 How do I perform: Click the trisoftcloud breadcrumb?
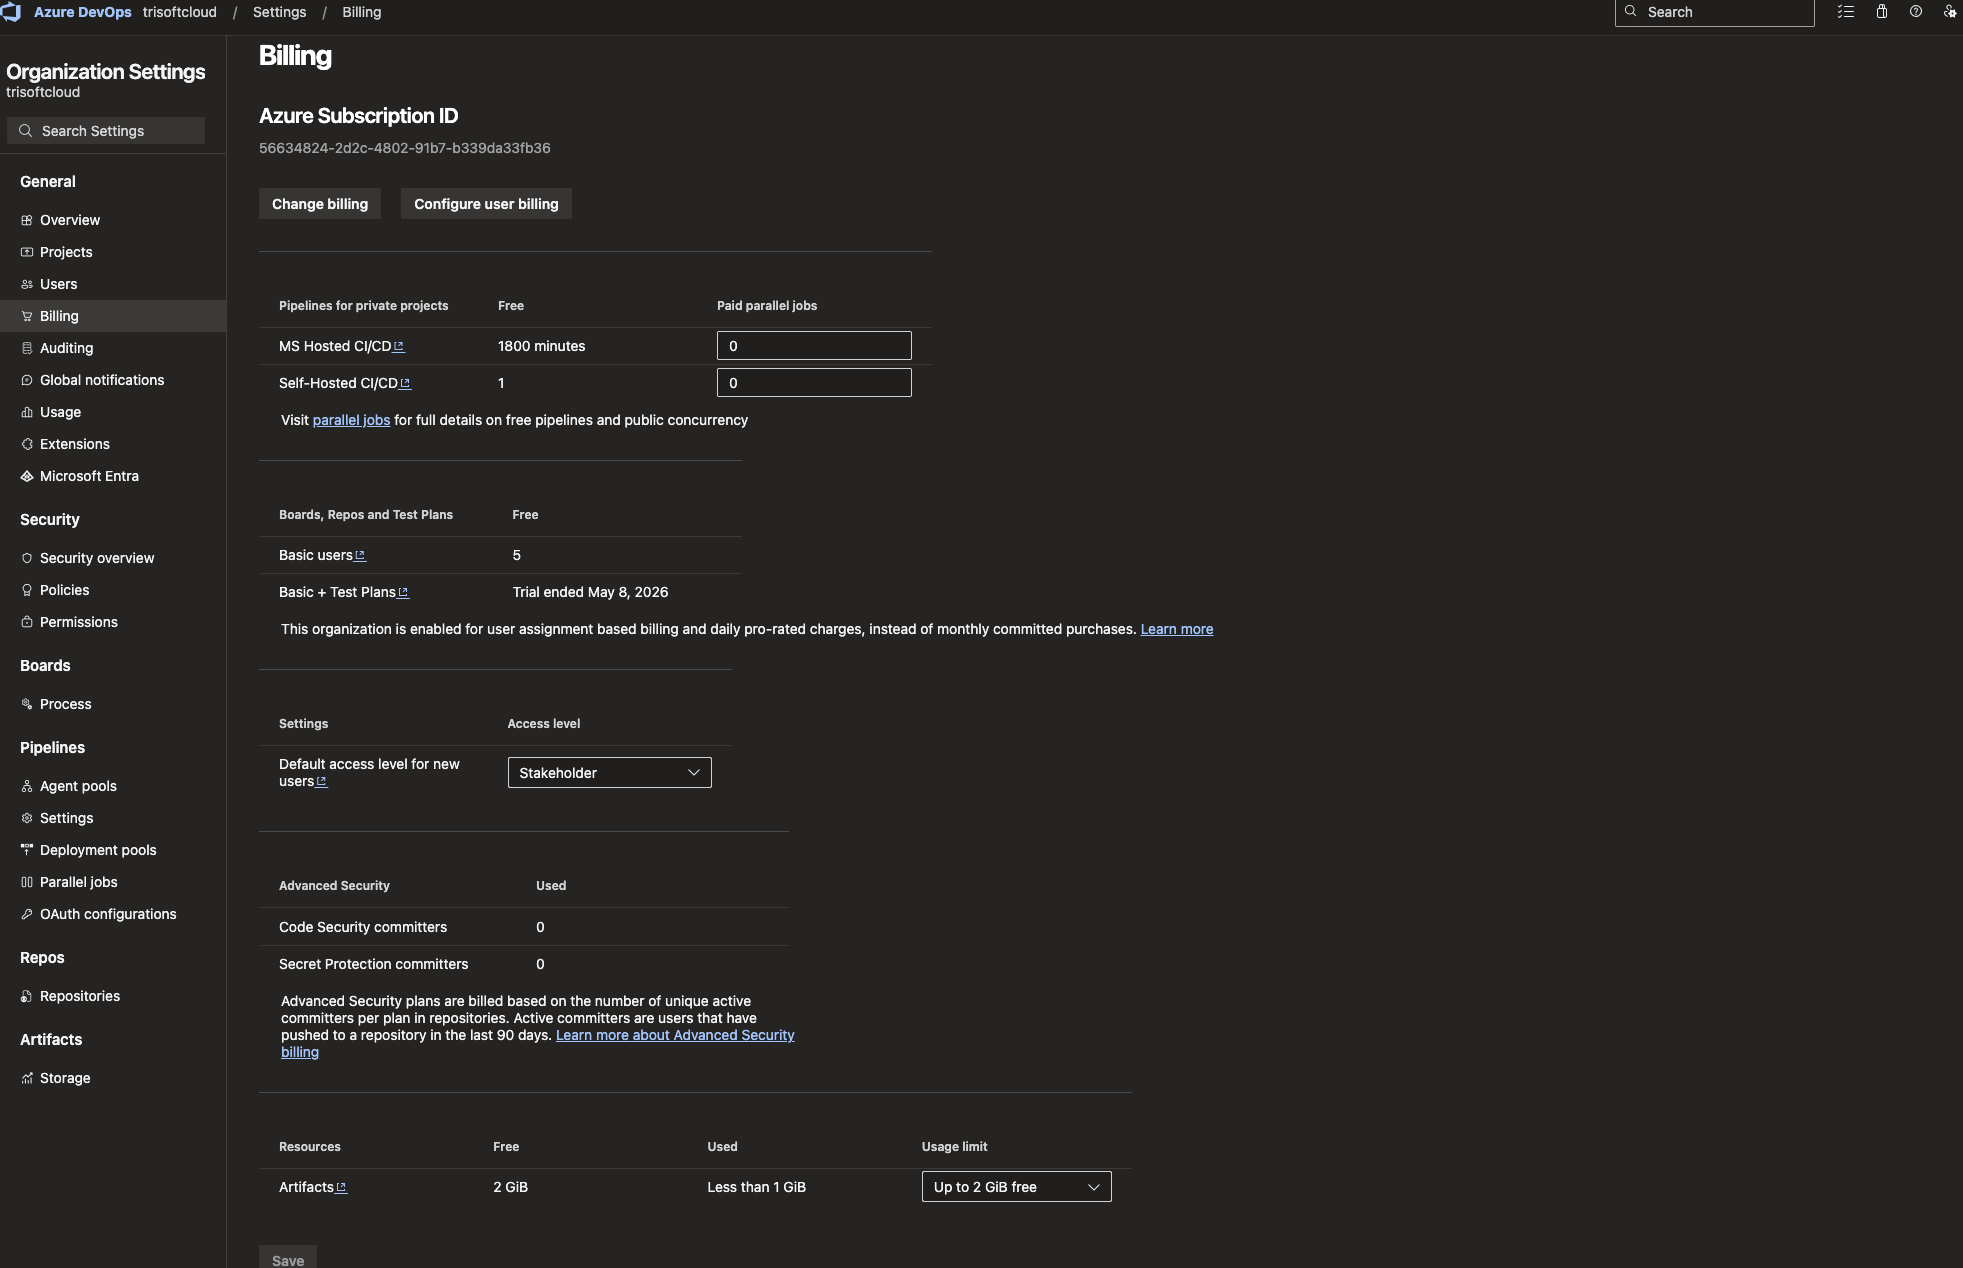[x=180, y=12]
